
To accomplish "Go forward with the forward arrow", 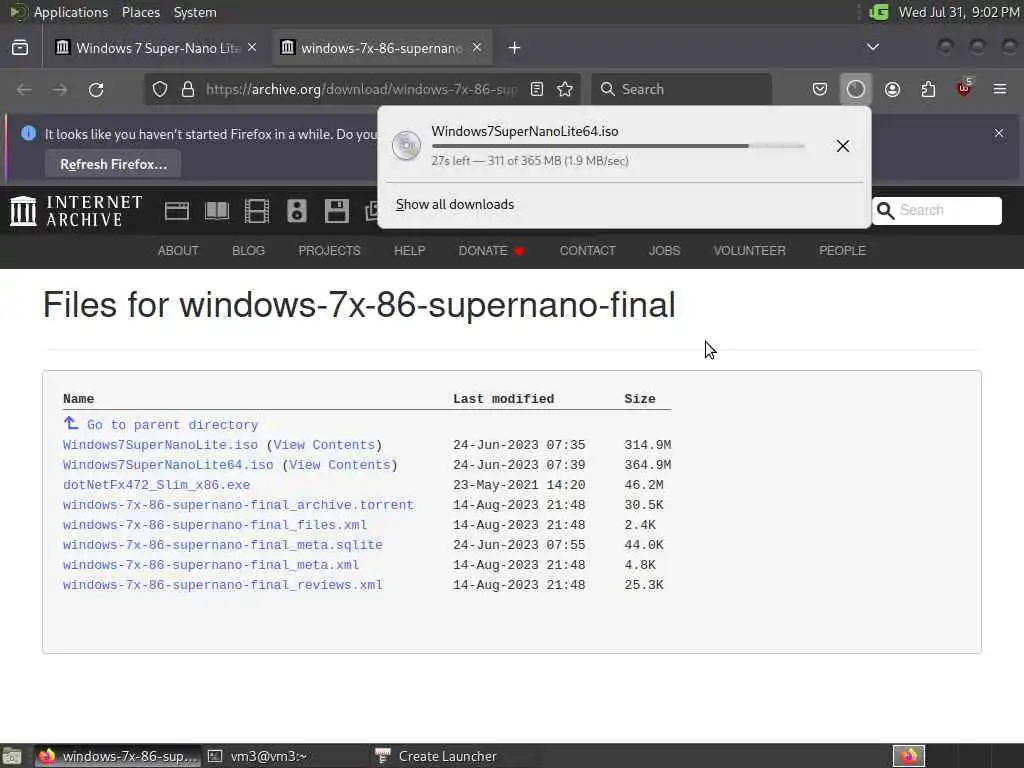I will click(x=60, y=89).
